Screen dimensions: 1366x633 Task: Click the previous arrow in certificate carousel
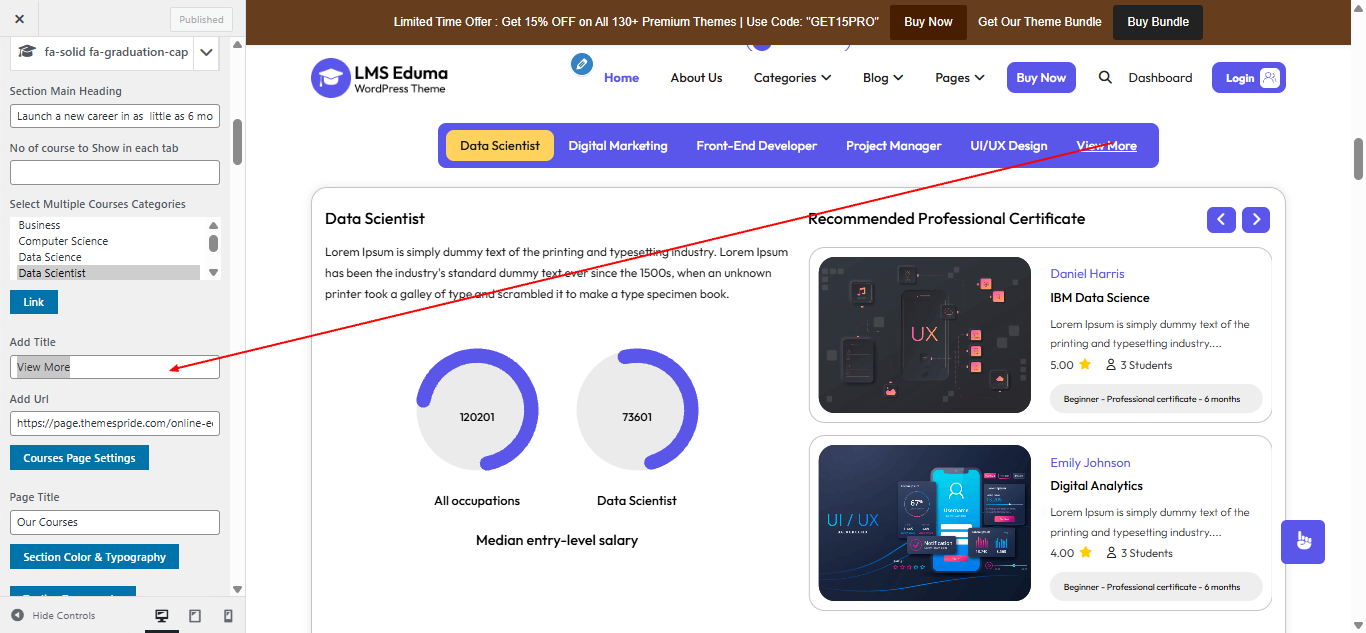(1221, 220)
